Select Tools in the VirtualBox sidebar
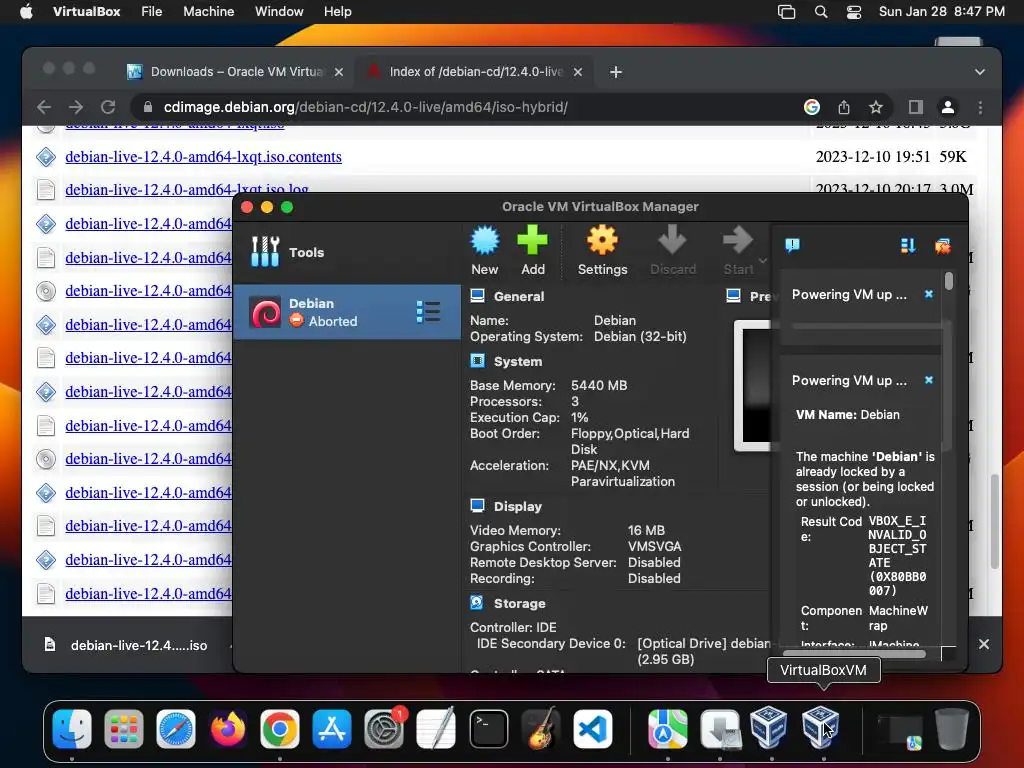 click(x=347, y=252)
